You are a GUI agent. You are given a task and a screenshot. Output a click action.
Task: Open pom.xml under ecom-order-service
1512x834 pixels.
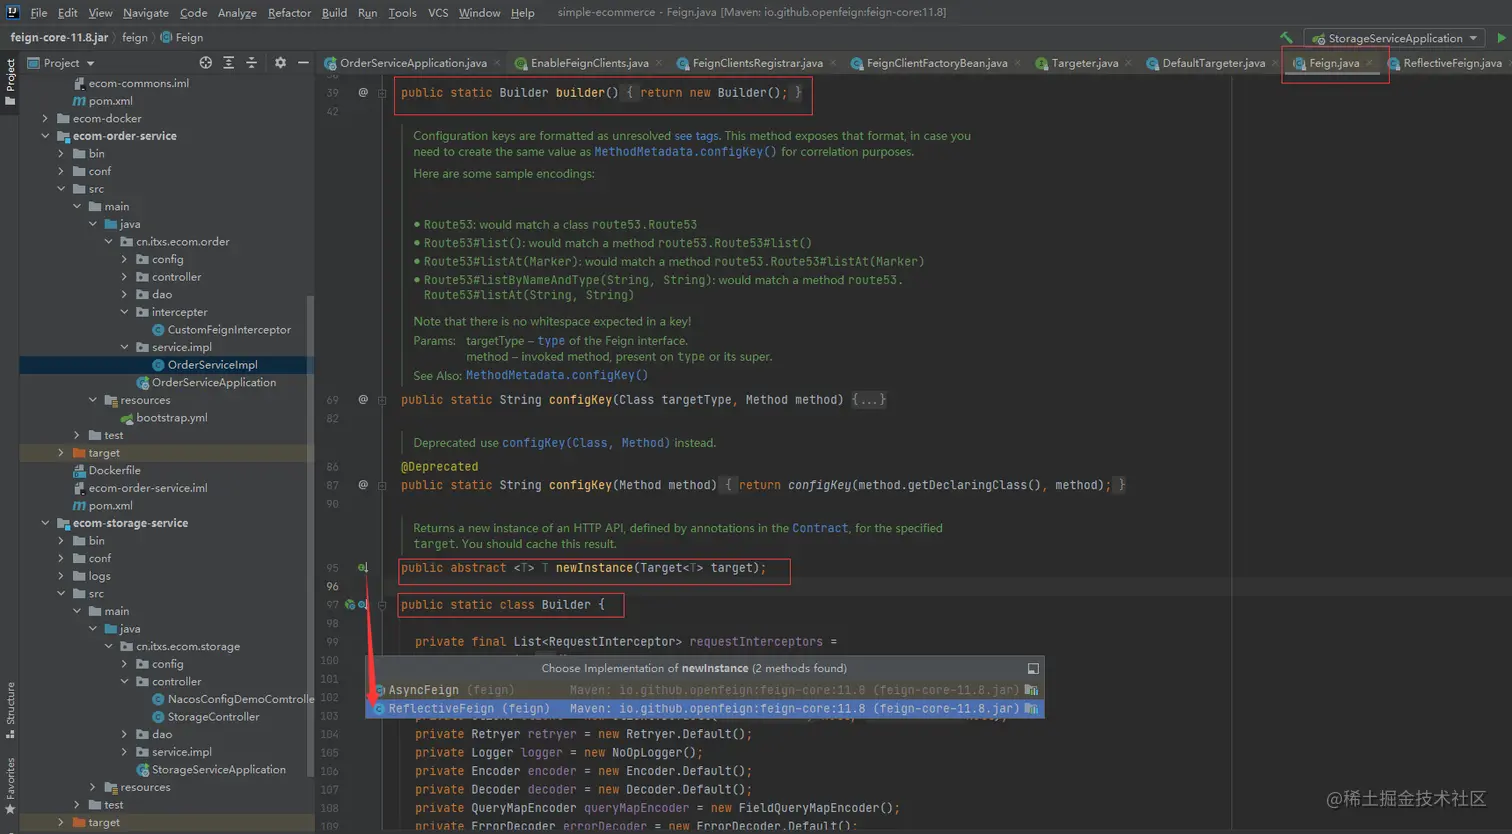103,505
